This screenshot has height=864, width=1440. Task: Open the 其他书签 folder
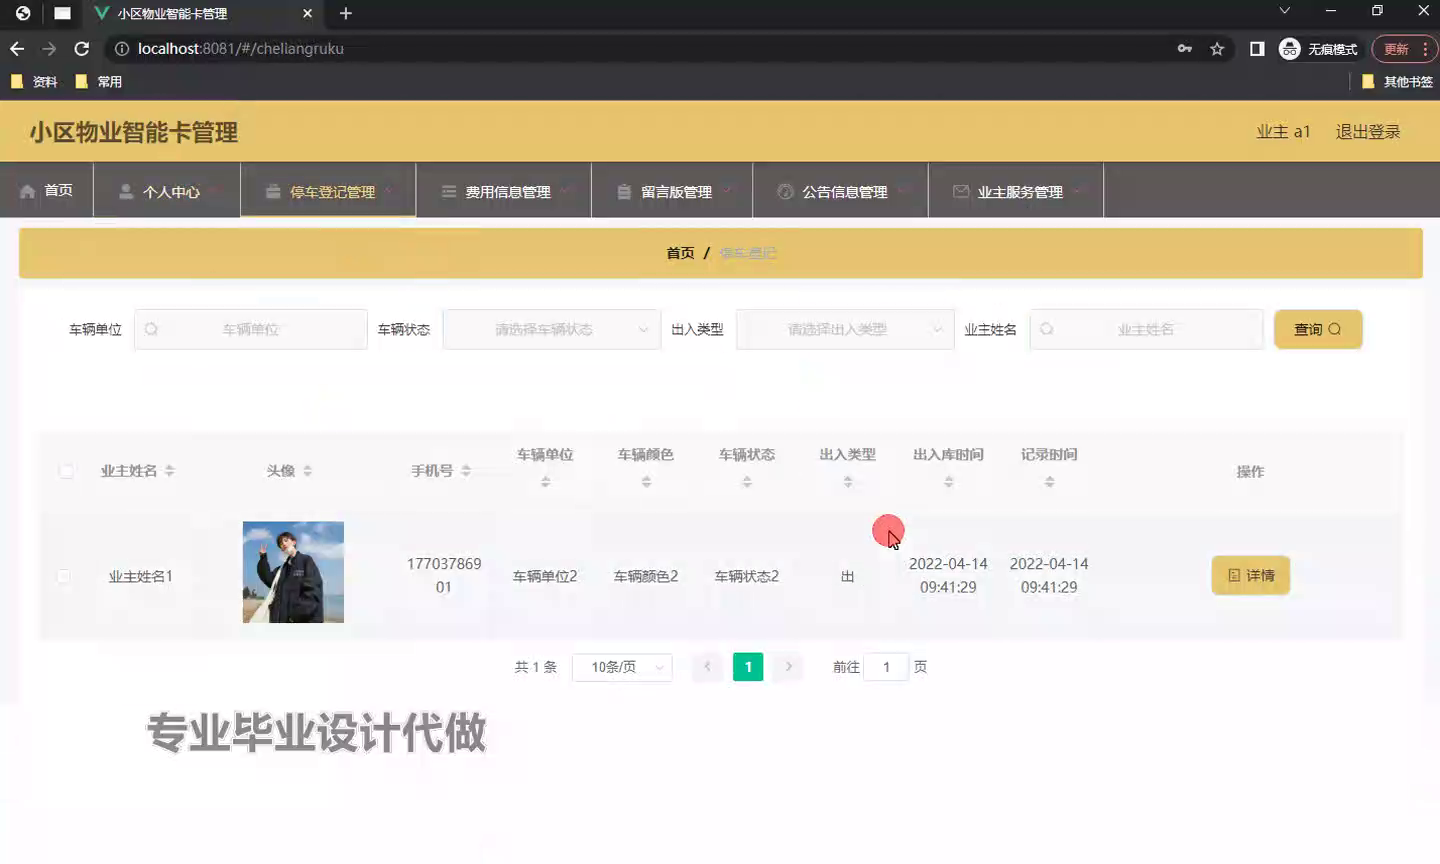(1397, 82)
